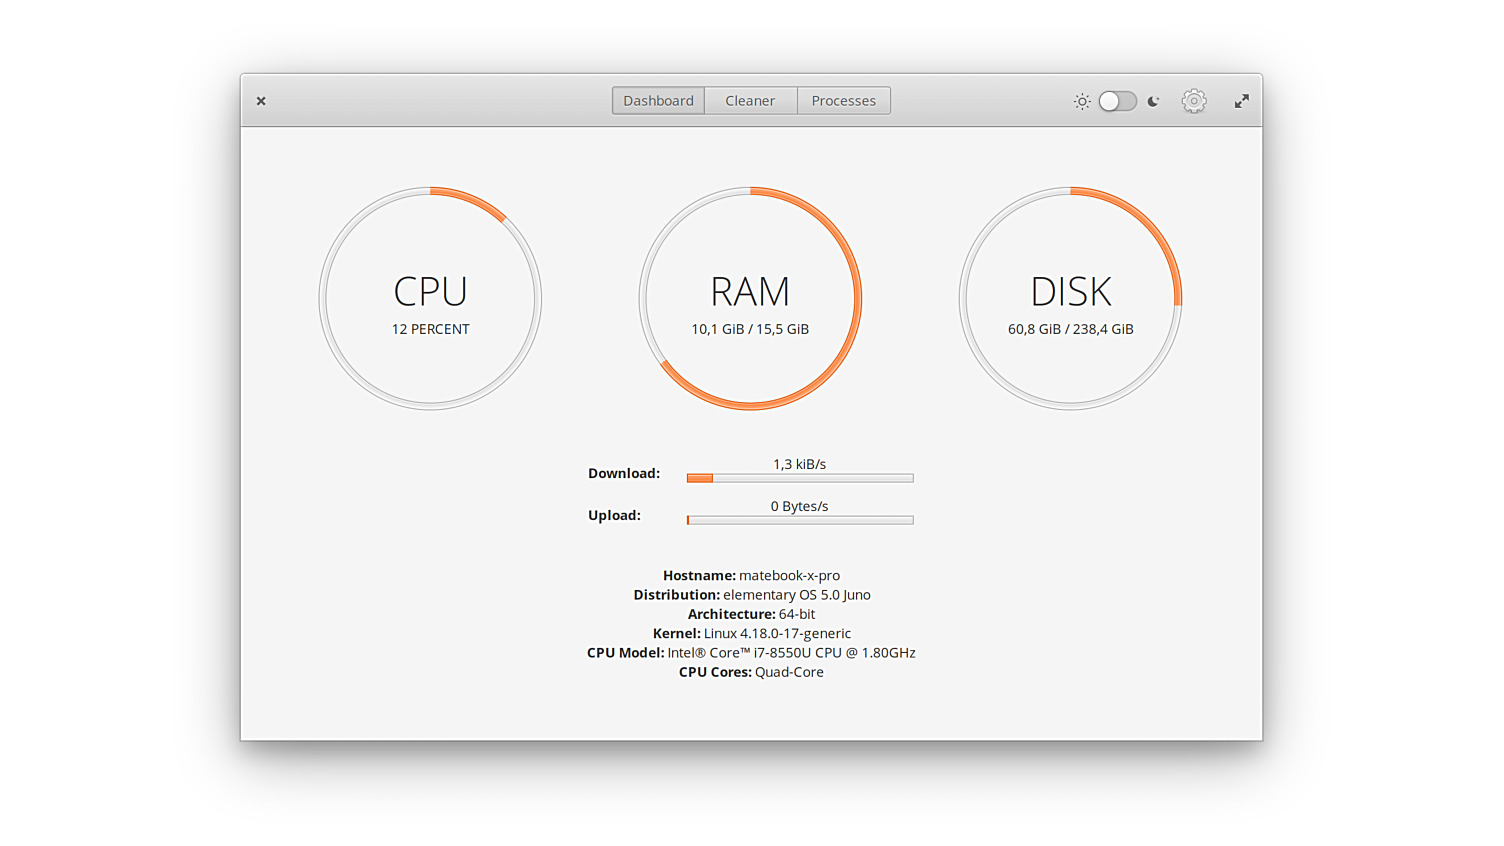Select the Dashboard tab
Viewport: 1504px width, 846px height.
pyautogui.click(x=658, y=101)
